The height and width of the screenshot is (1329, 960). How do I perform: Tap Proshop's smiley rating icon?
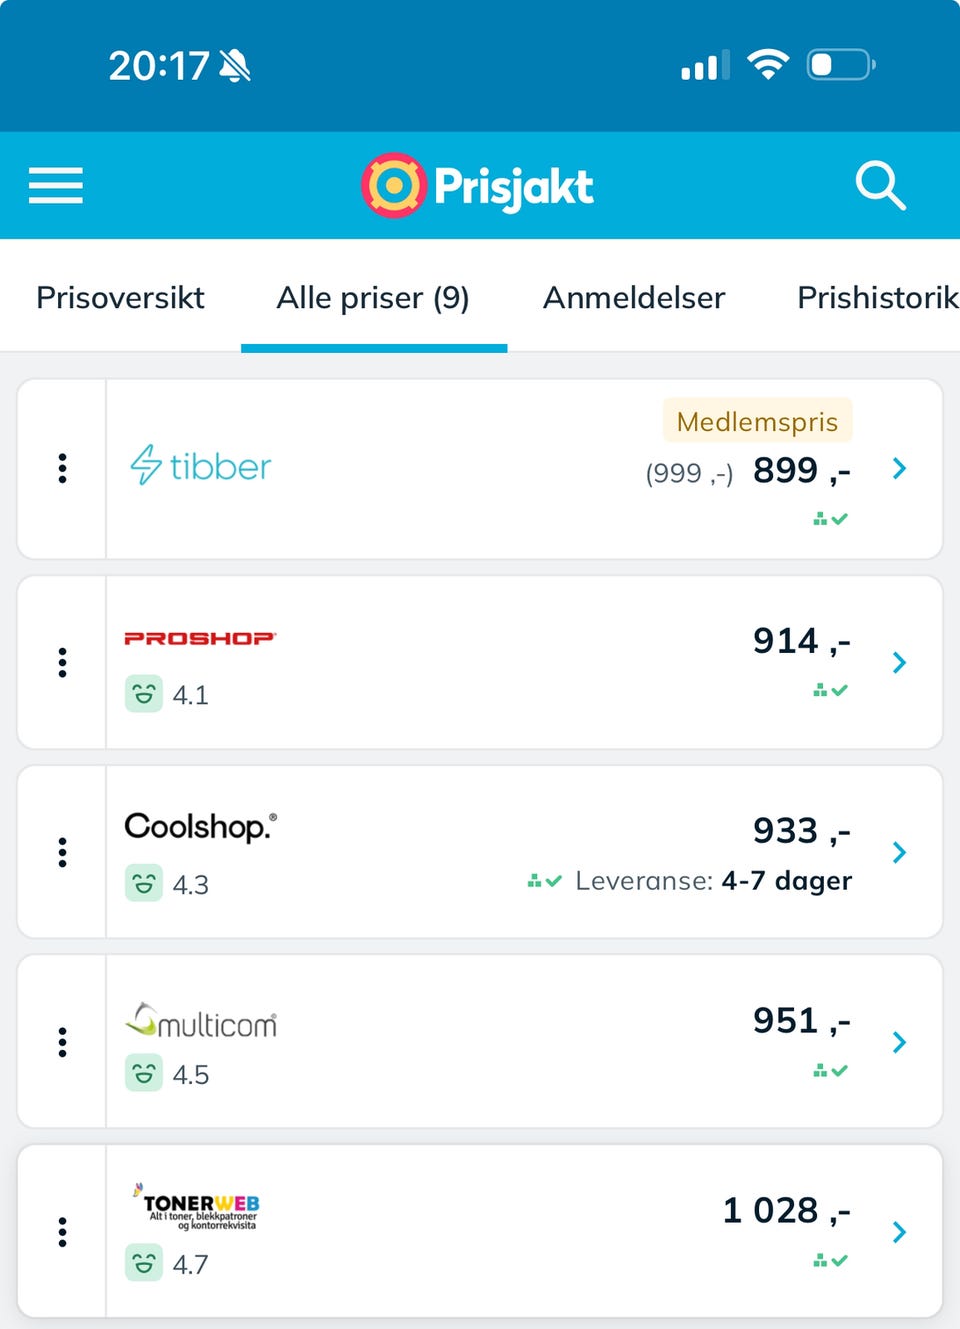pos(144,694)
